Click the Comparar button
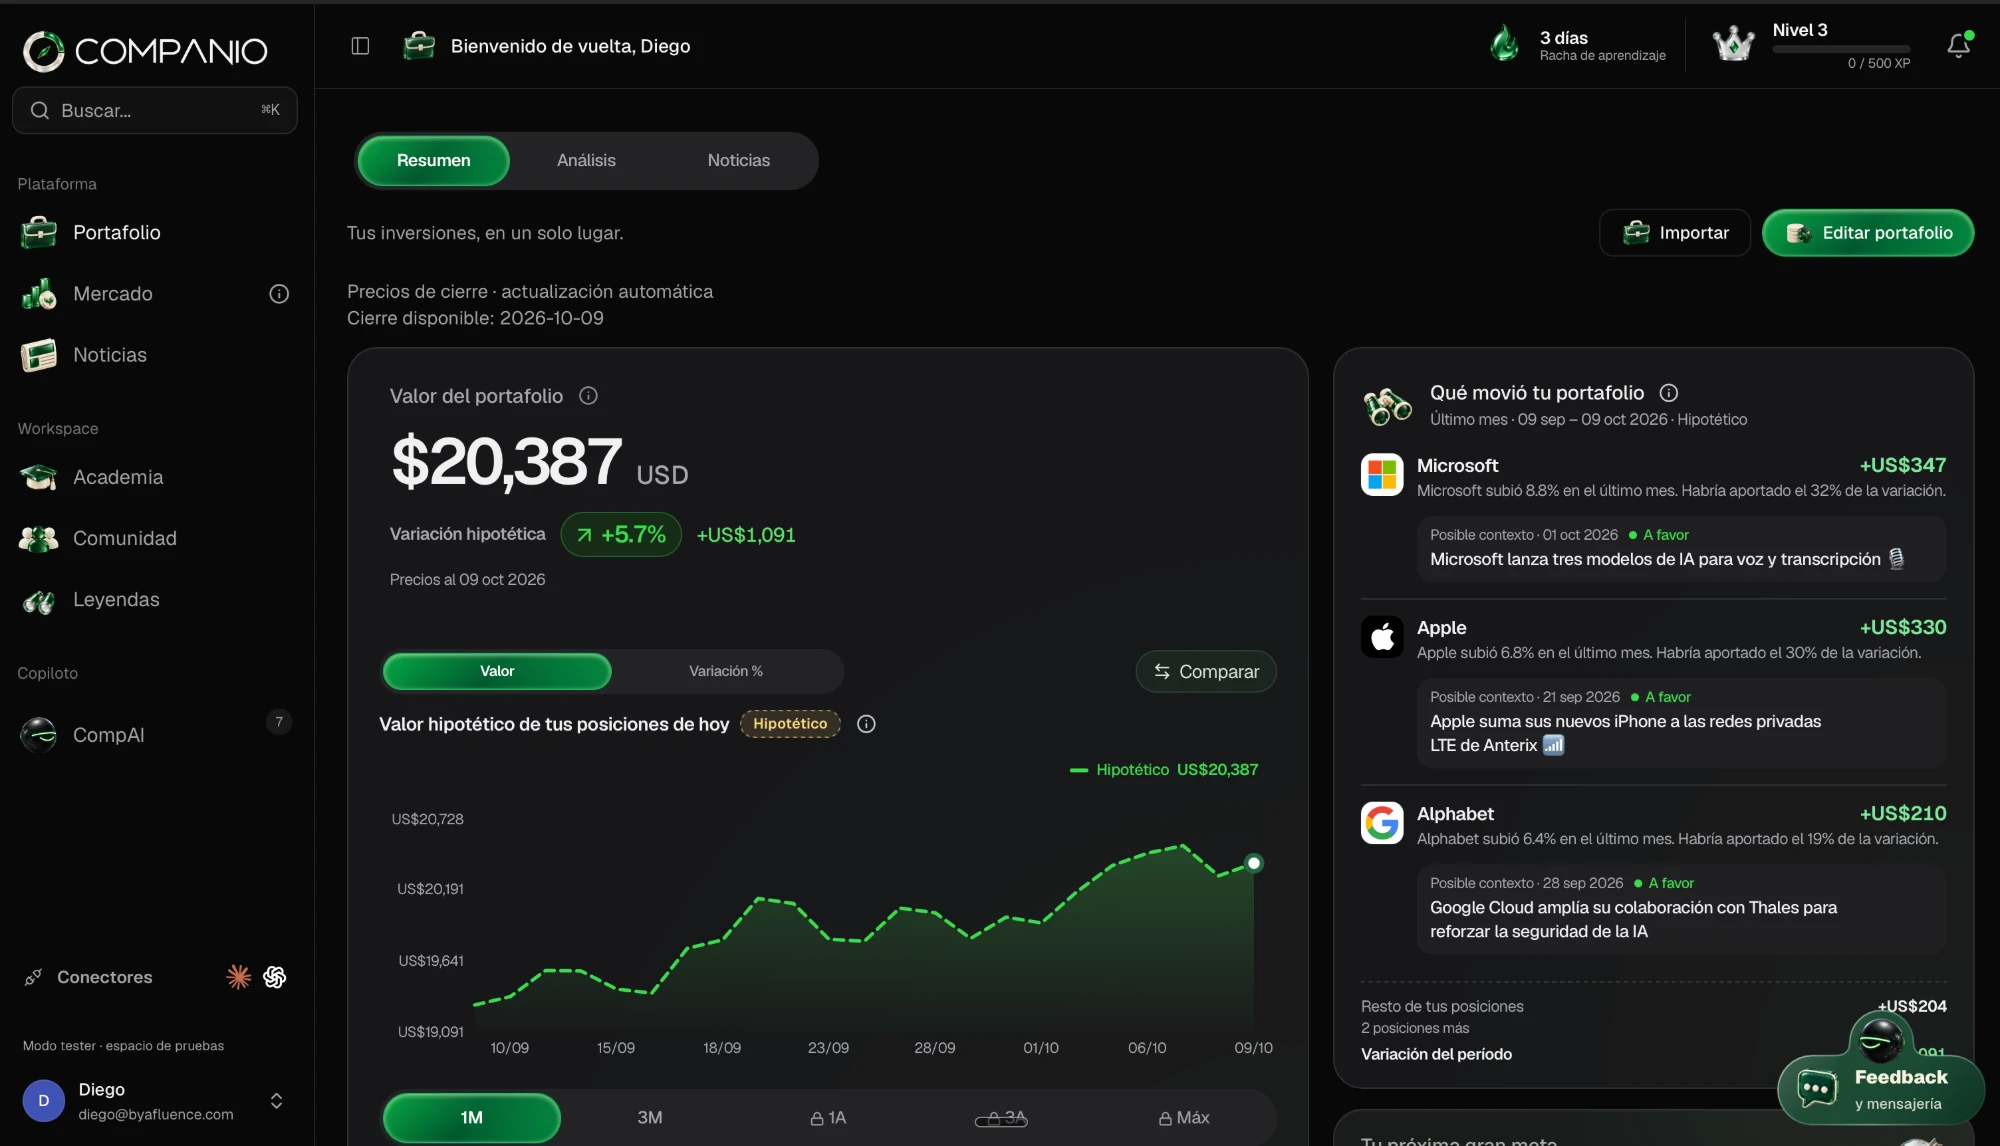 click(1206, 672)
